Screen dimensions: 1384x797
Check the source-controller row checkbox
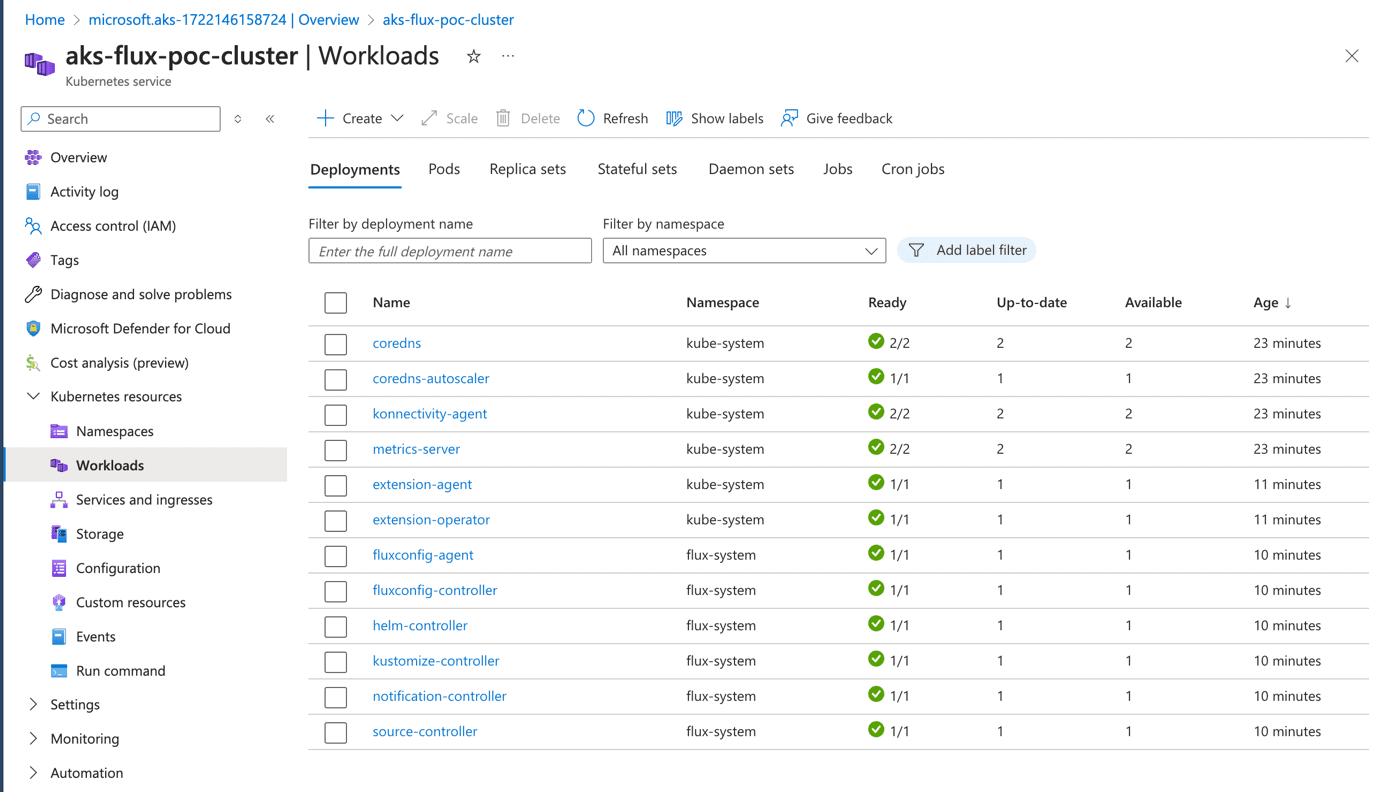tap(336, 732)
